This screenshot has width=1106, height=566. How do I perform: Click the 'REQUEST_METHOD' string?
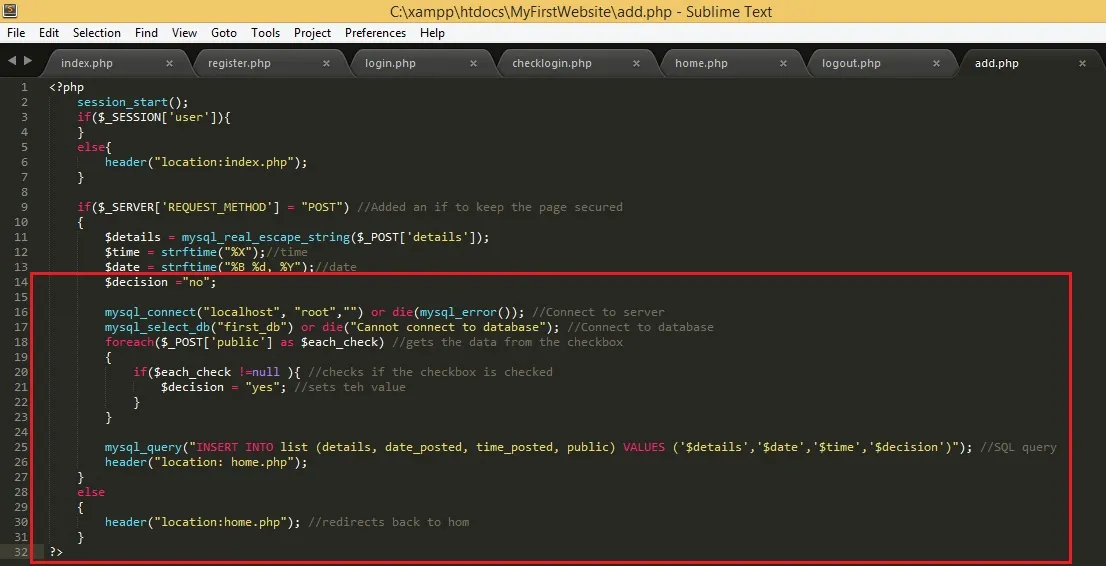217,207
